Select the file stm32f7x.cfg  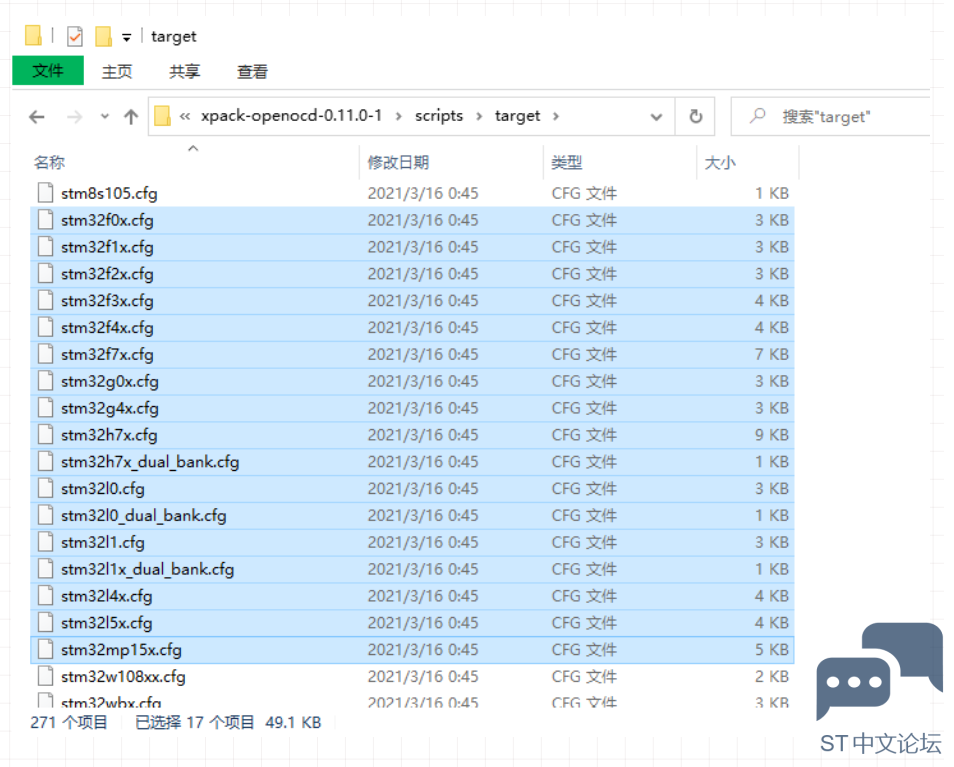pos(413,354)
